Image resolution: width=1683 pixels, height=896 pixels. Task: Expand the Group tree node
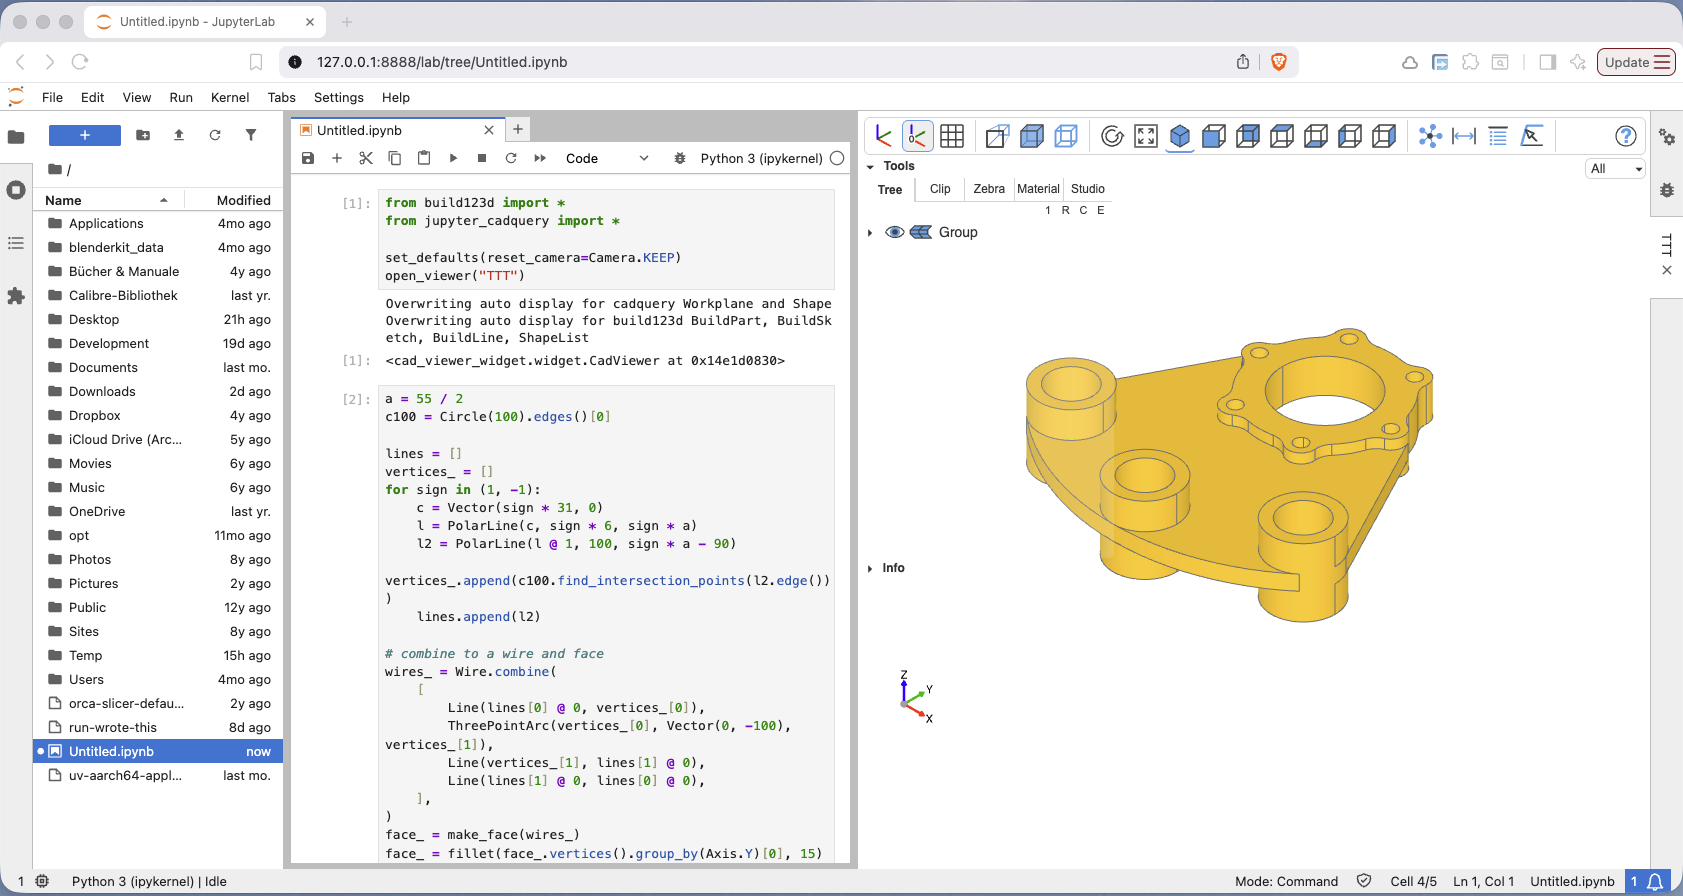tap(870, 233)
